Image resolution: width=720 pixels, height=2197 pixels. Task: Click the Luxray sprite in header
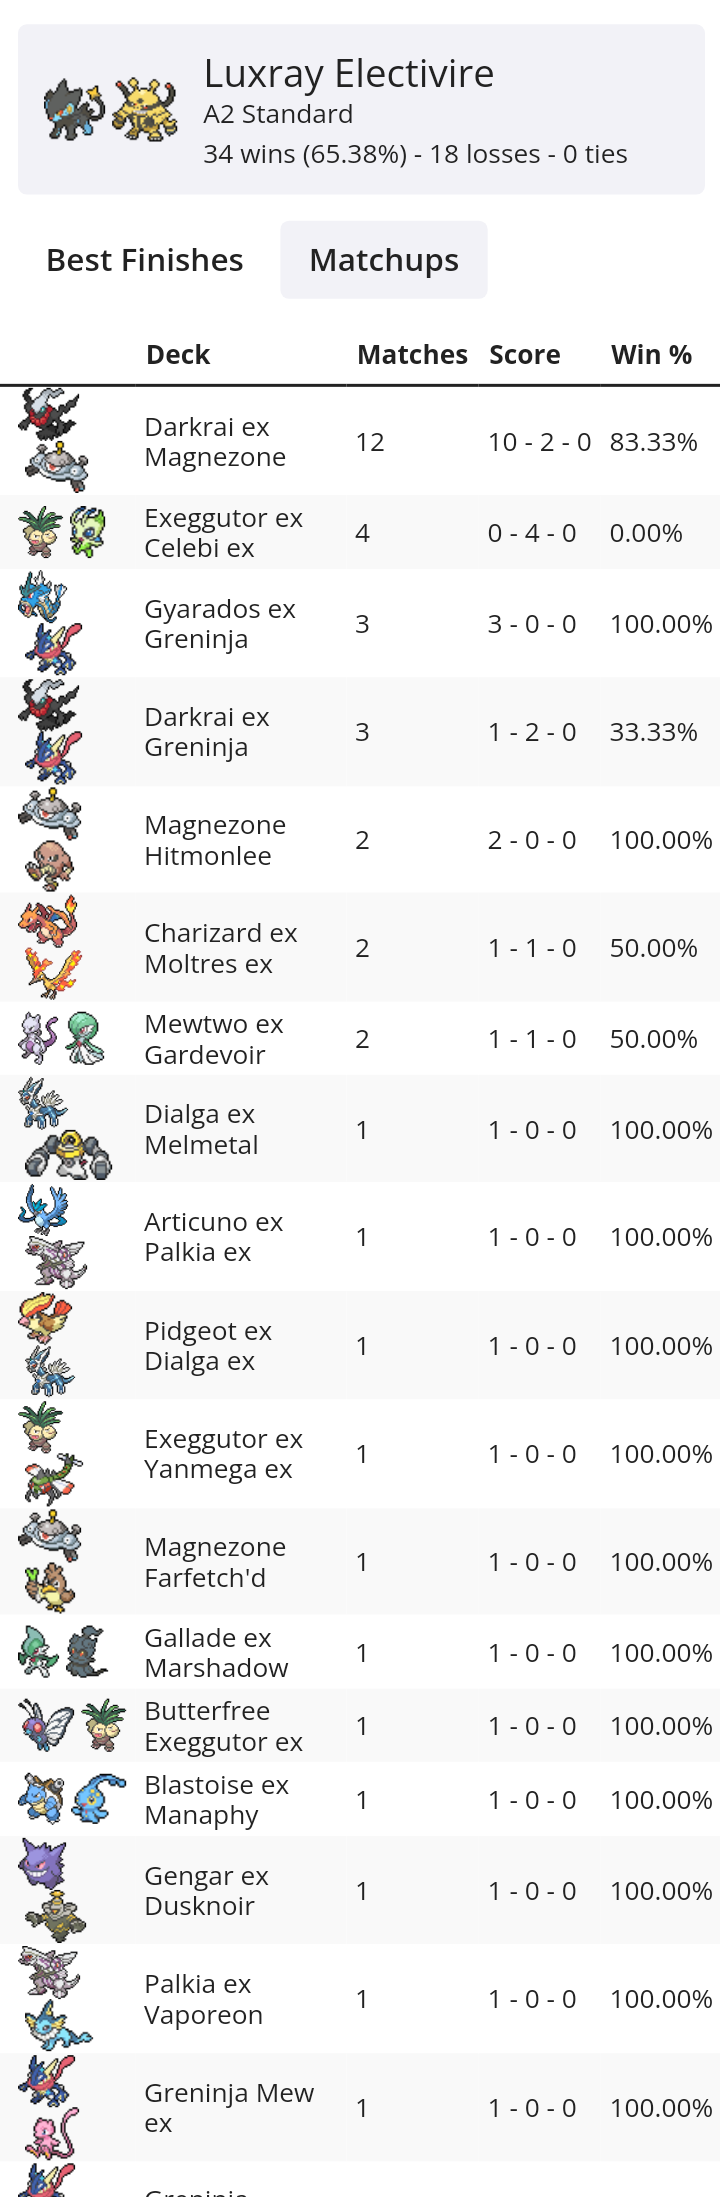(74, 109)
